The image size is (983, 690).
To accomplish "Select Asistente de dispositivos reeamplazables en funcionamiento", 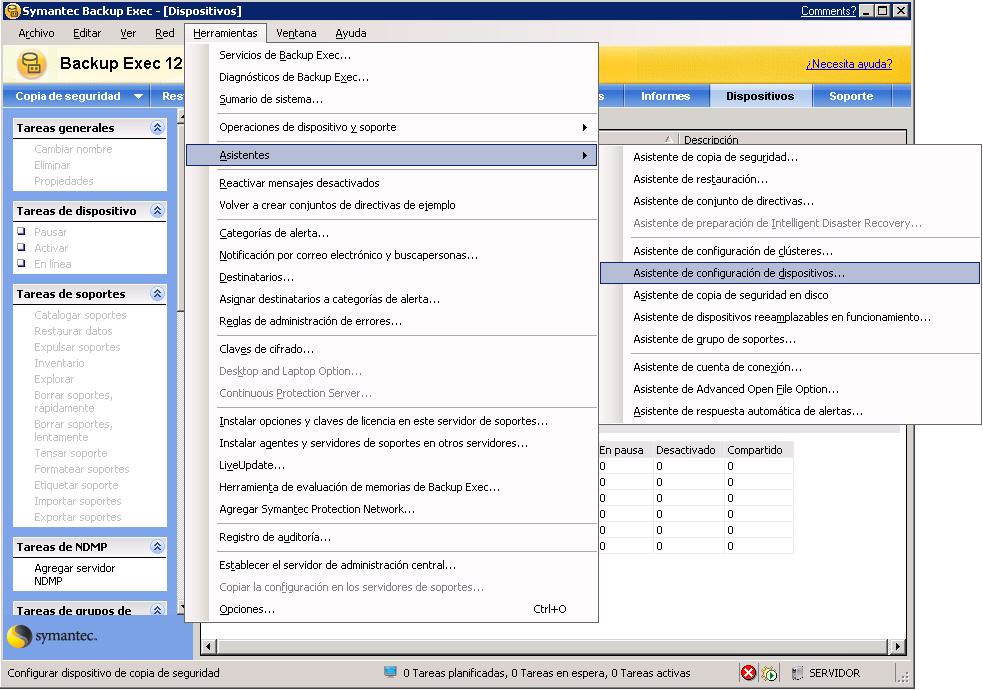I will [790, 317].
